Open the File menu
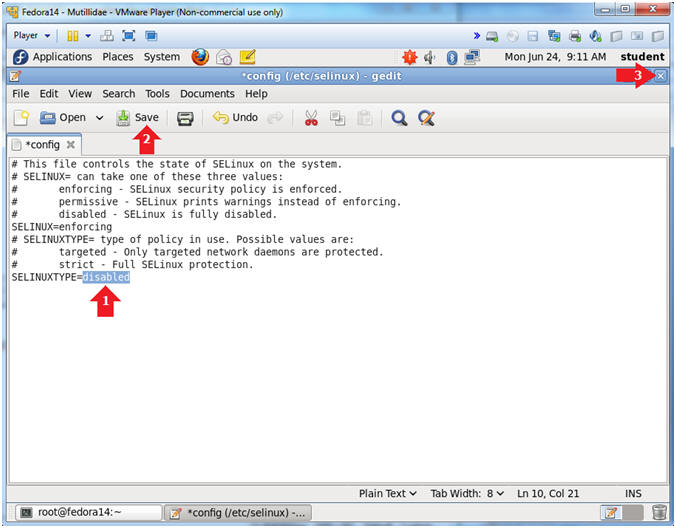 coord(21,94)
